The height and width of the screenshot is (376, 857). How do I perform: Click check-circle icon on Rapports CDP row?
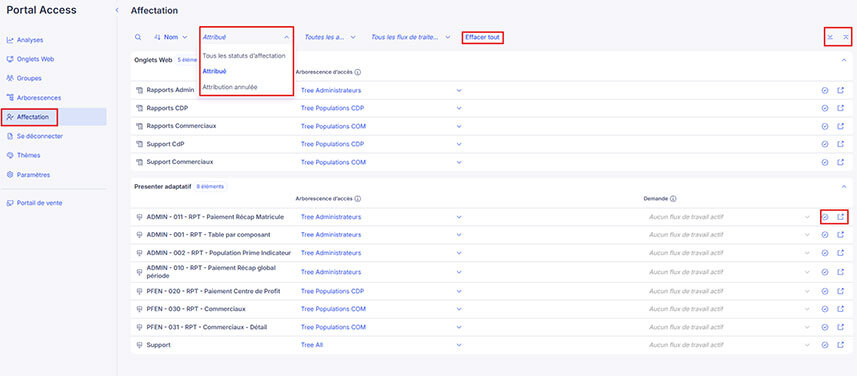[x=825, y=108]
